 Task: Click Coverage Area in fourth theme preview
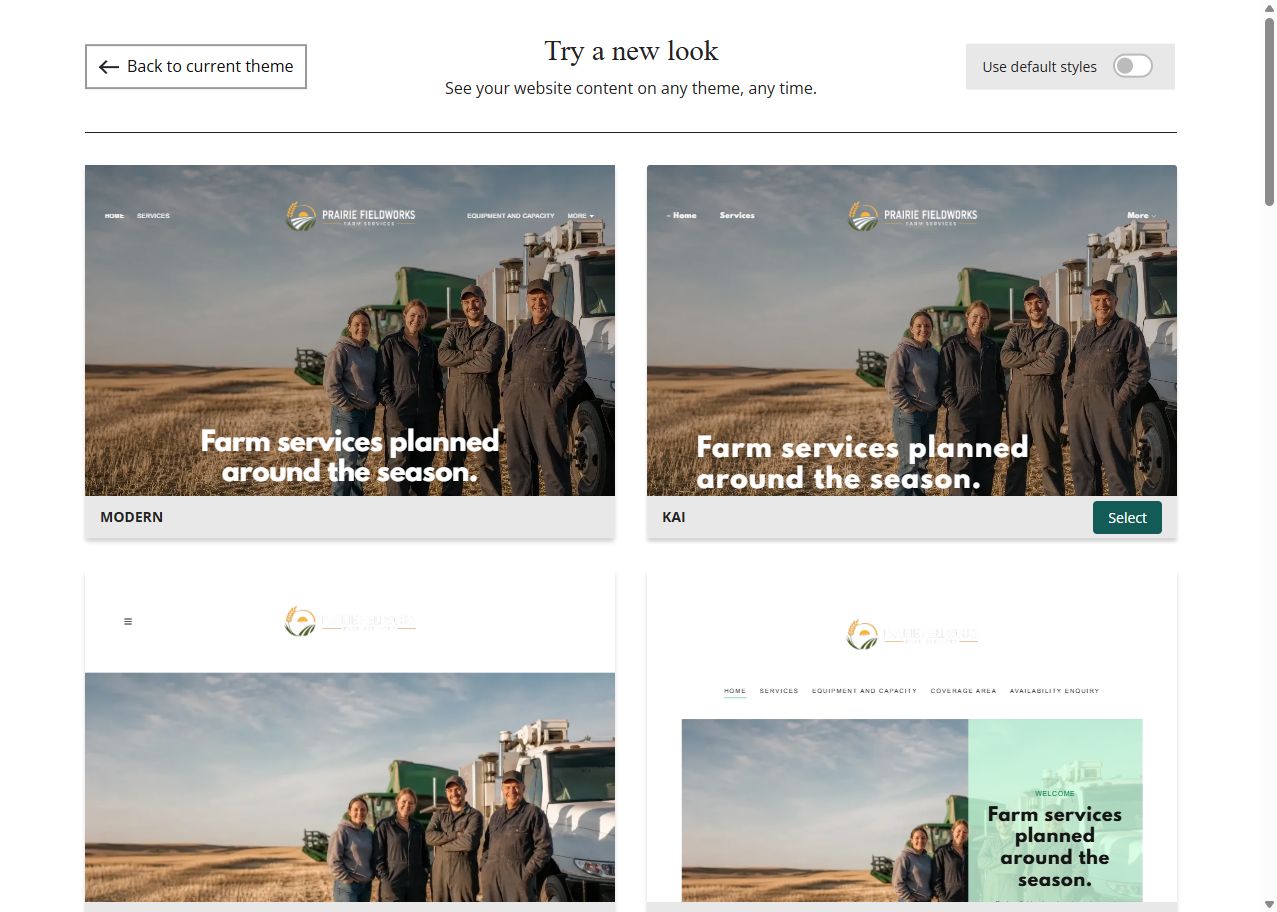tap(963, 691)
